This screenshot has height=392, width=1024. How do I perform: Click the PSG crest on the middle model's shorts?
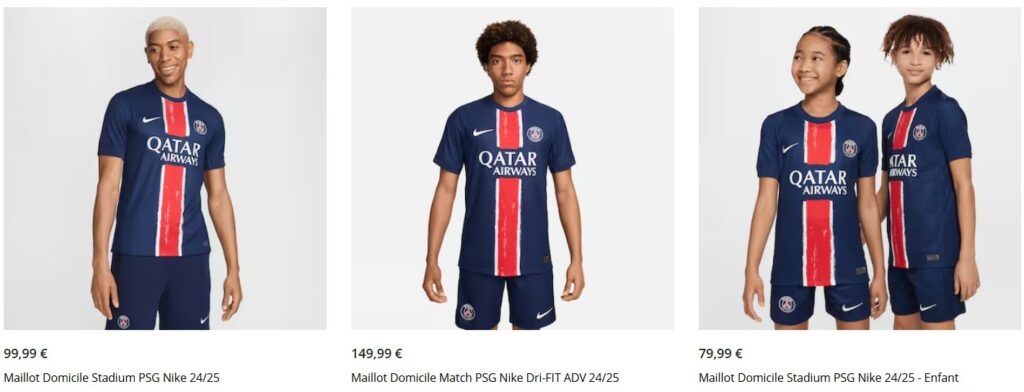tap(467, 312)
